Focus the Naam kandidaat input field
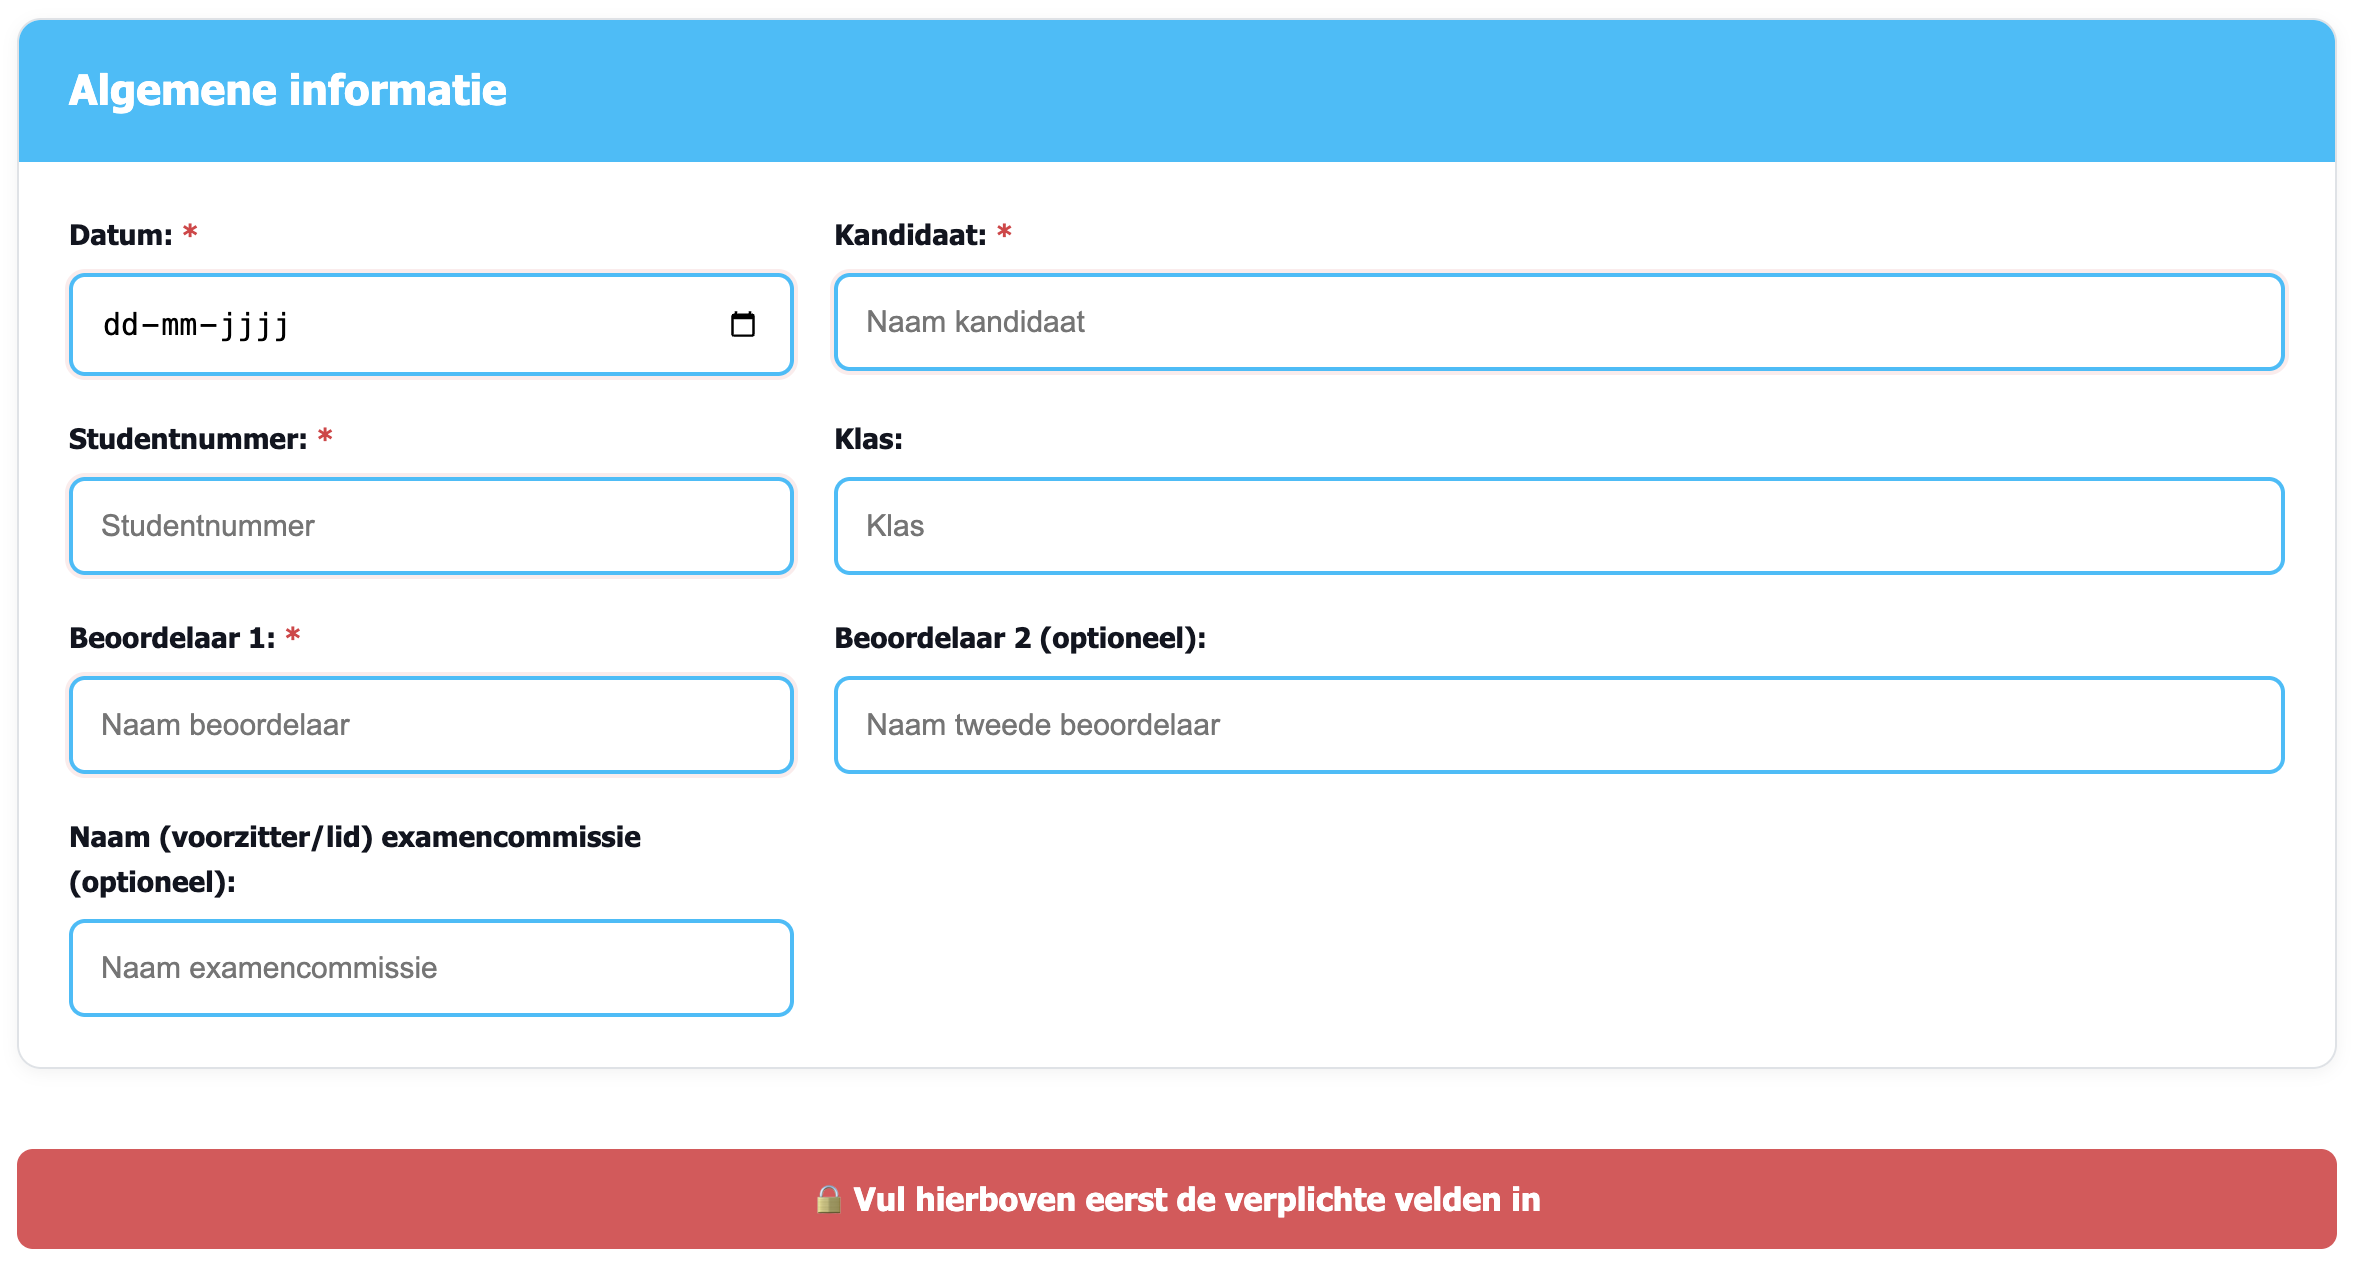Viewport: 2354px width, 1268px height. point(1558,322)
